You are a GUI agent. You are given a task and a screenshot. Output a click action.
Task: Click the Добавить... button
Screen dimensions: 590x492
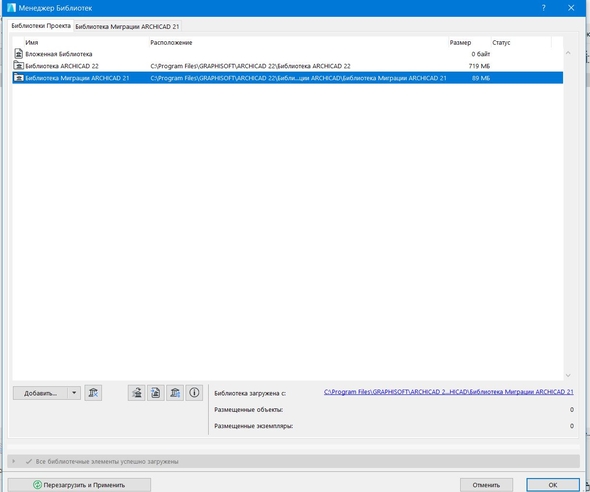(x=40, y=393)
